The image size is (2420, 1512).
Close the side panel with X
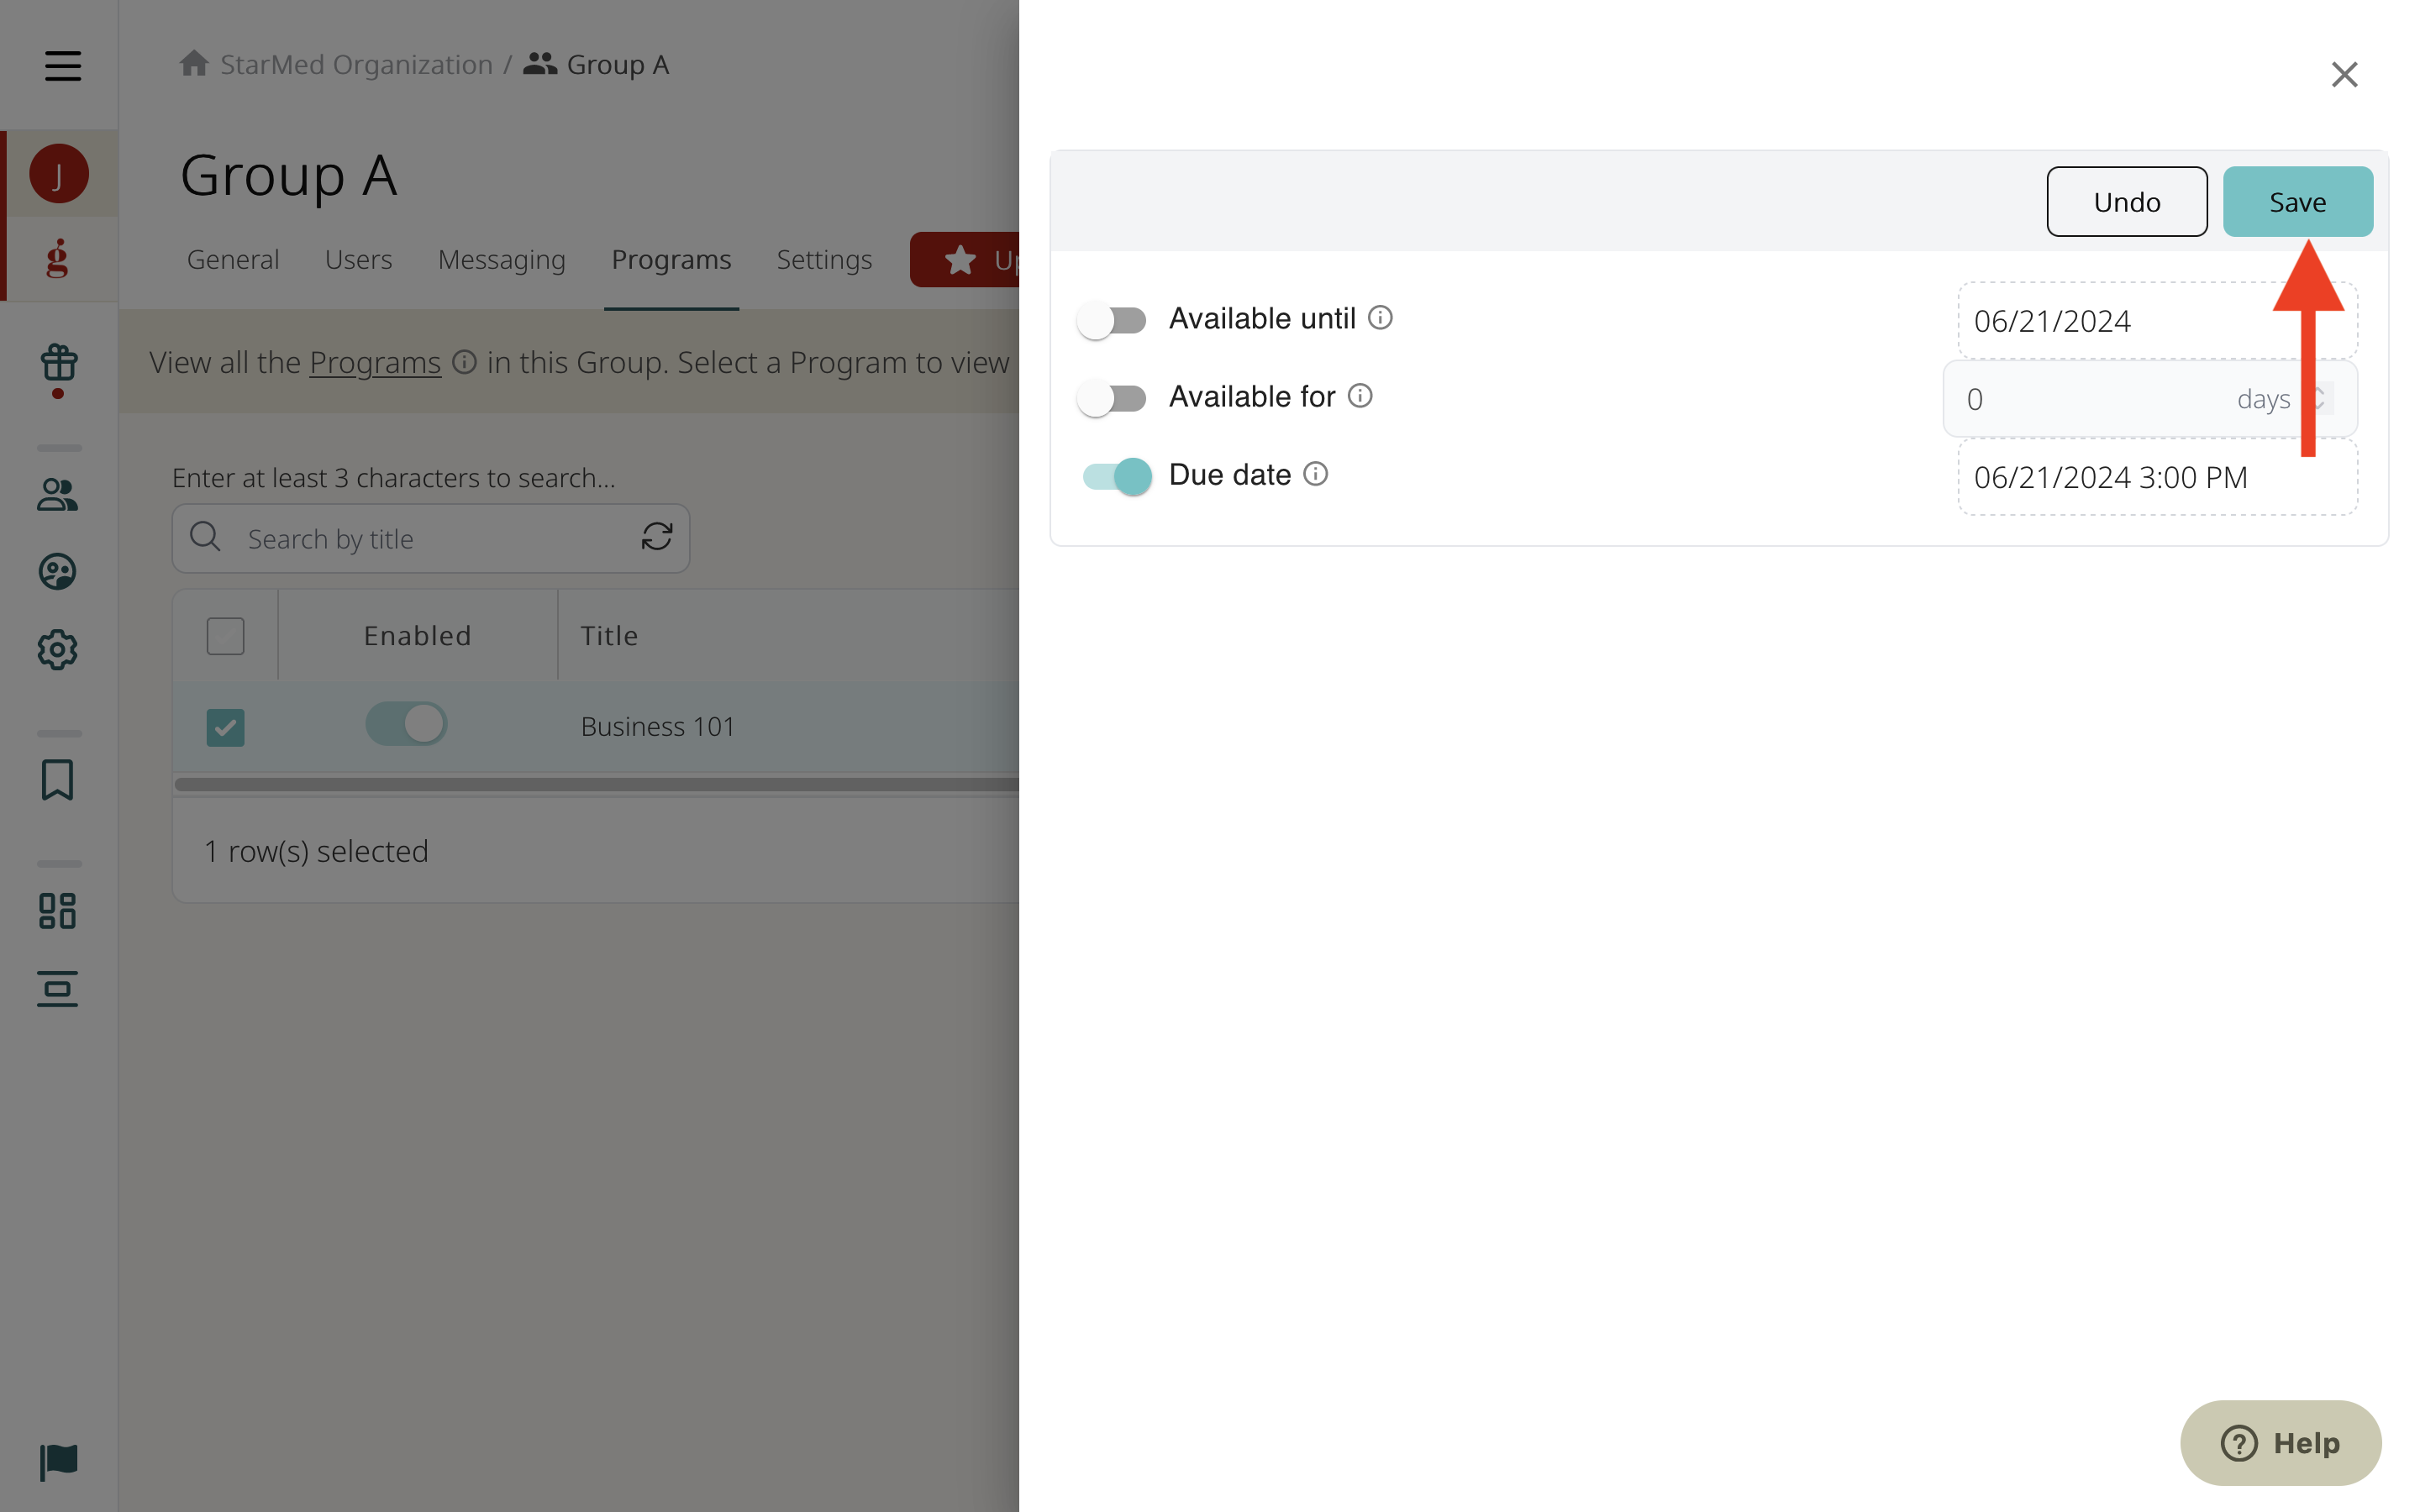2344,74
